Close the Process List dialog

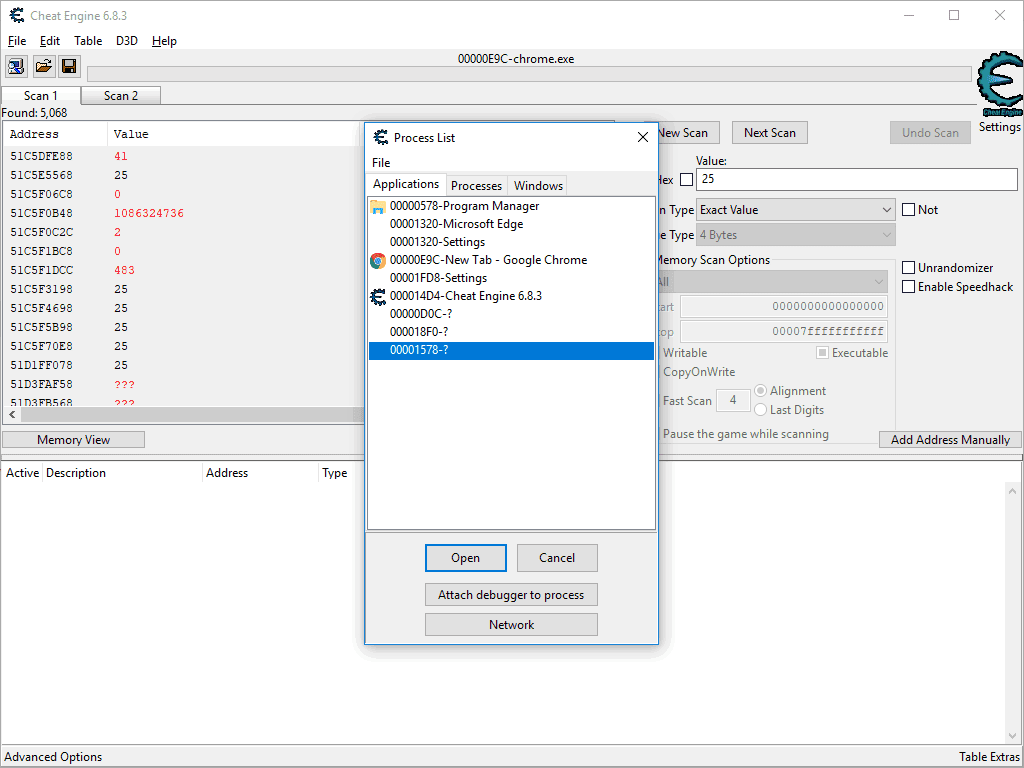click(643, 137)
